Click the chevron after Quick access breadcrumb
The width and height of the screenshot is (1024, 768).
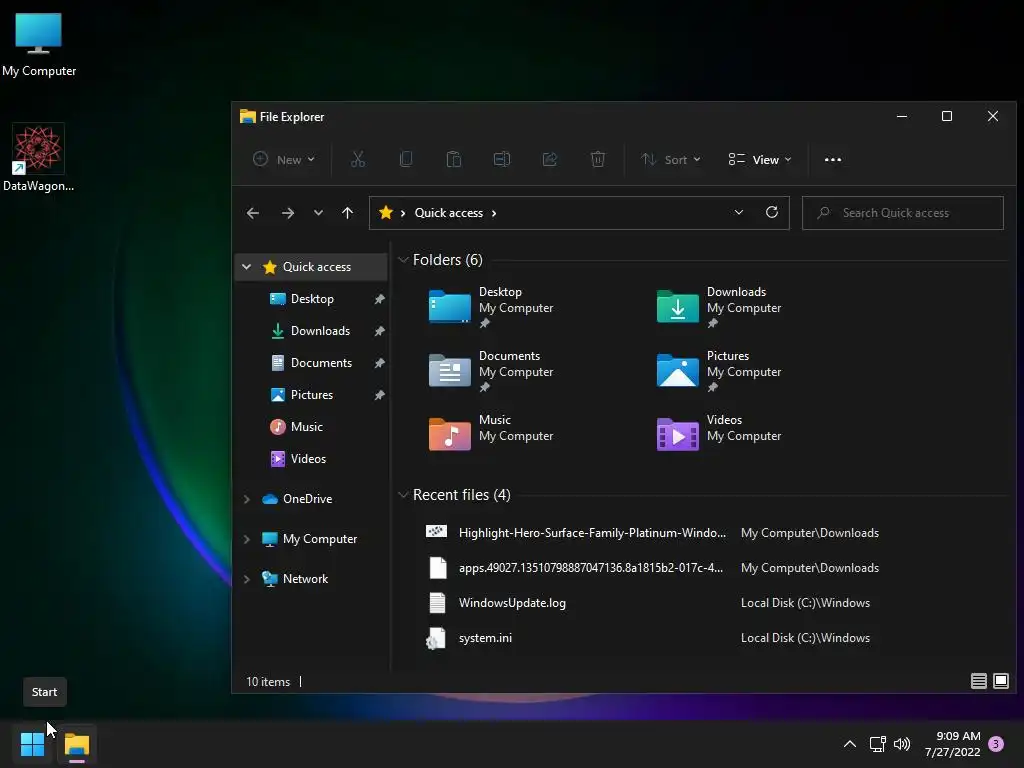(494, 213)
